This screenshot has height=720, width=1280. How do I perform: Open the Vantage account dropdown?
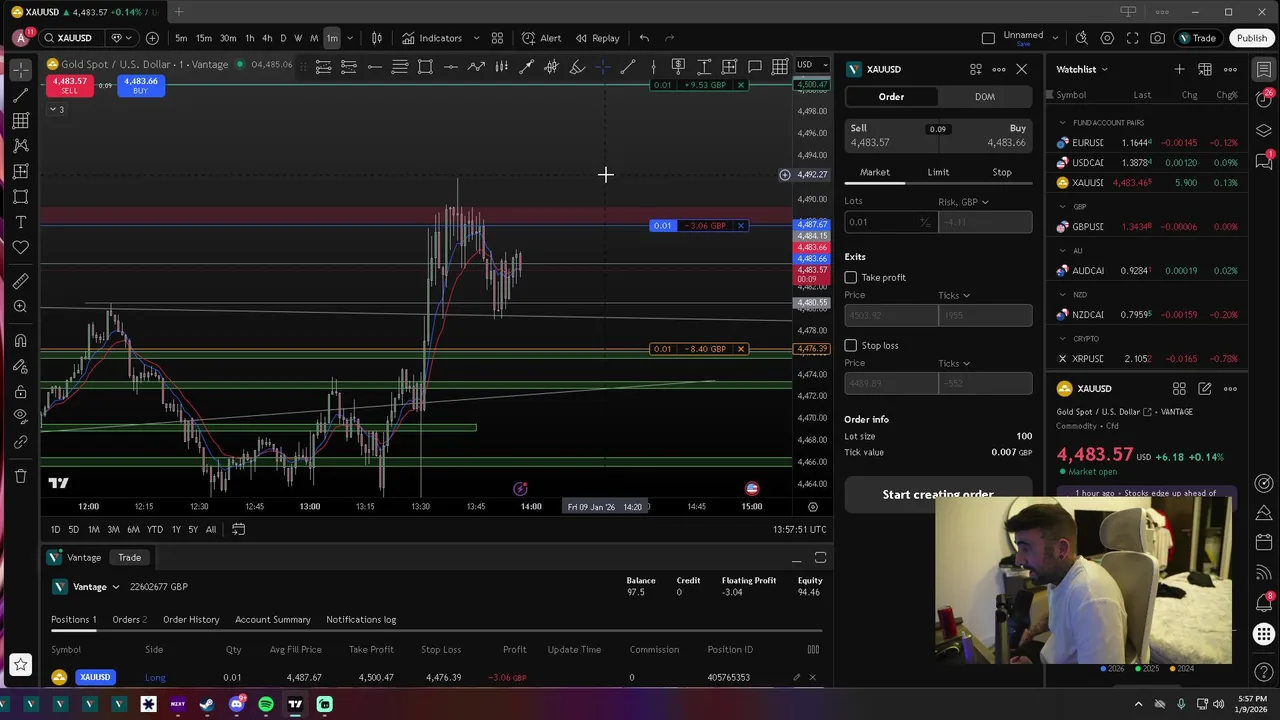[86, 587]
